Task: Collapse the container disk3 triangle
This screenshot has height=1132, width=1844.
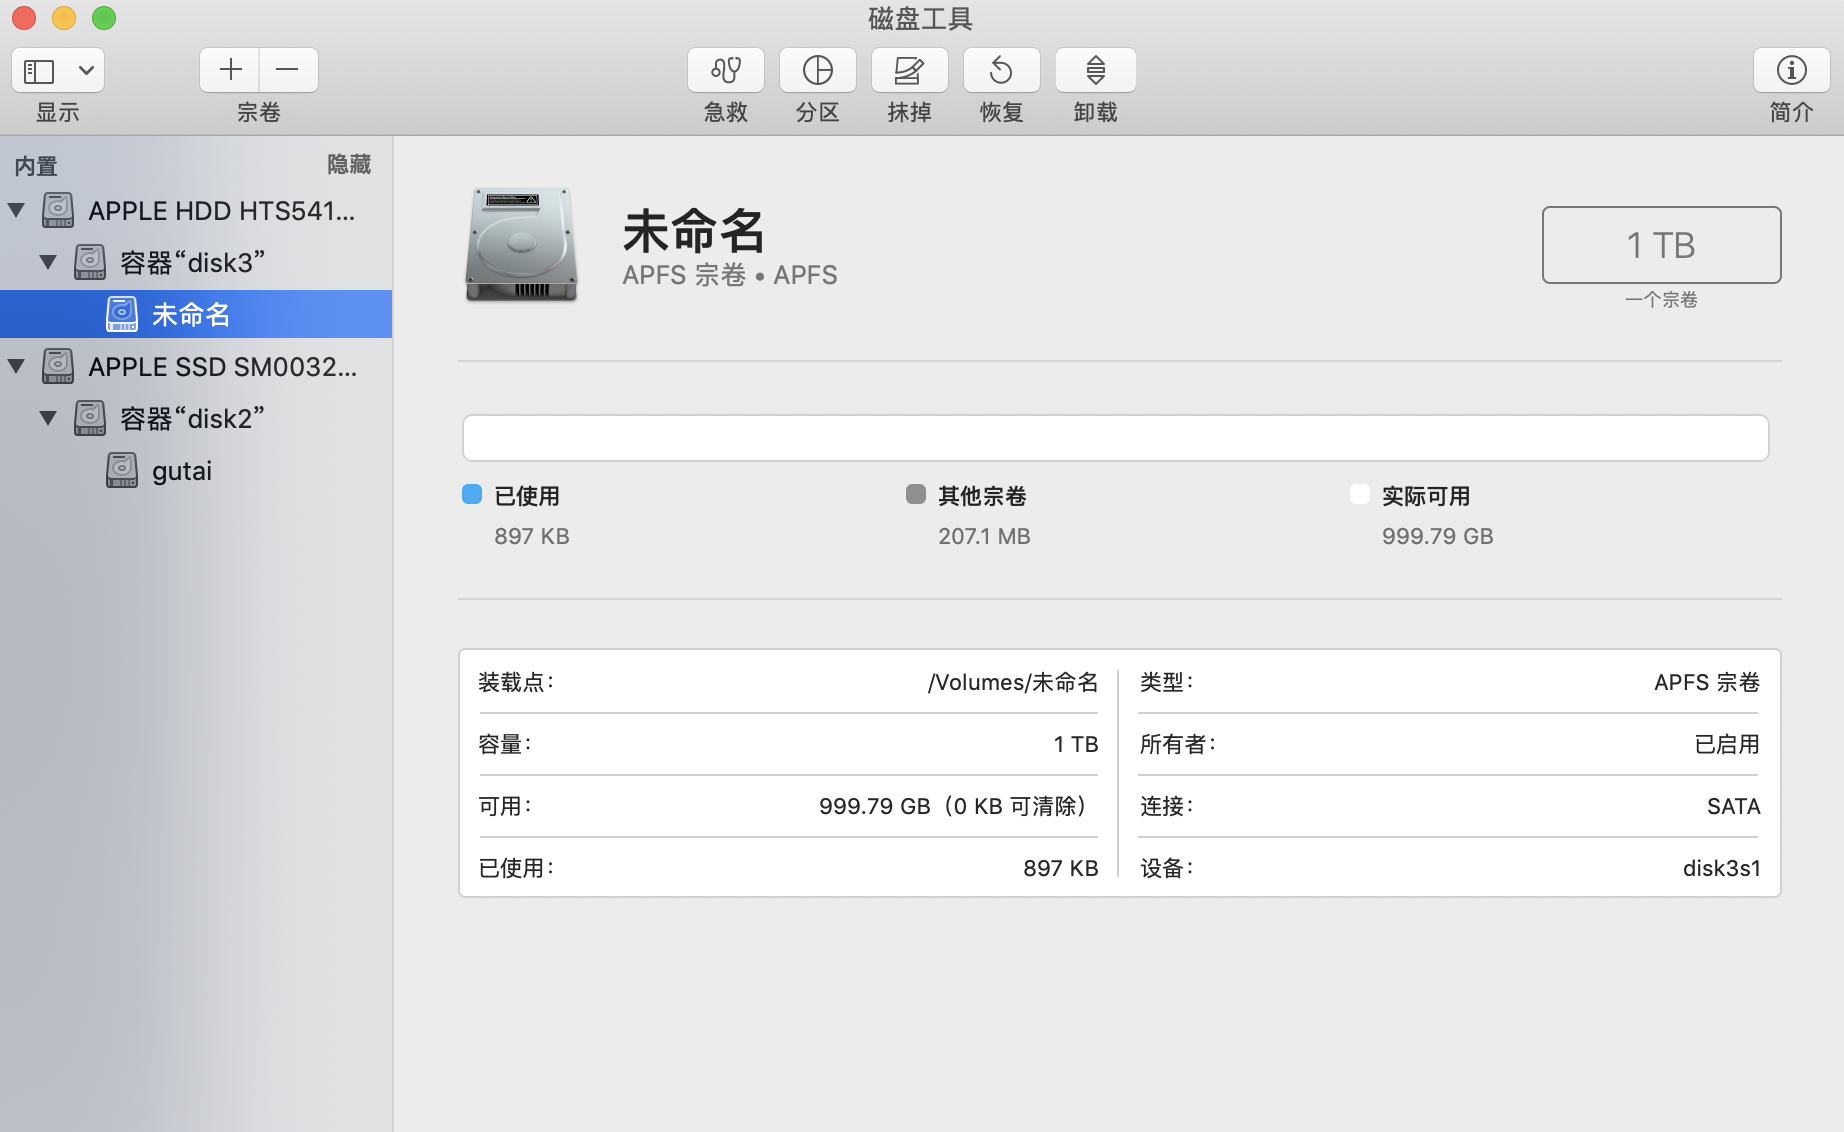Action: 48,262
